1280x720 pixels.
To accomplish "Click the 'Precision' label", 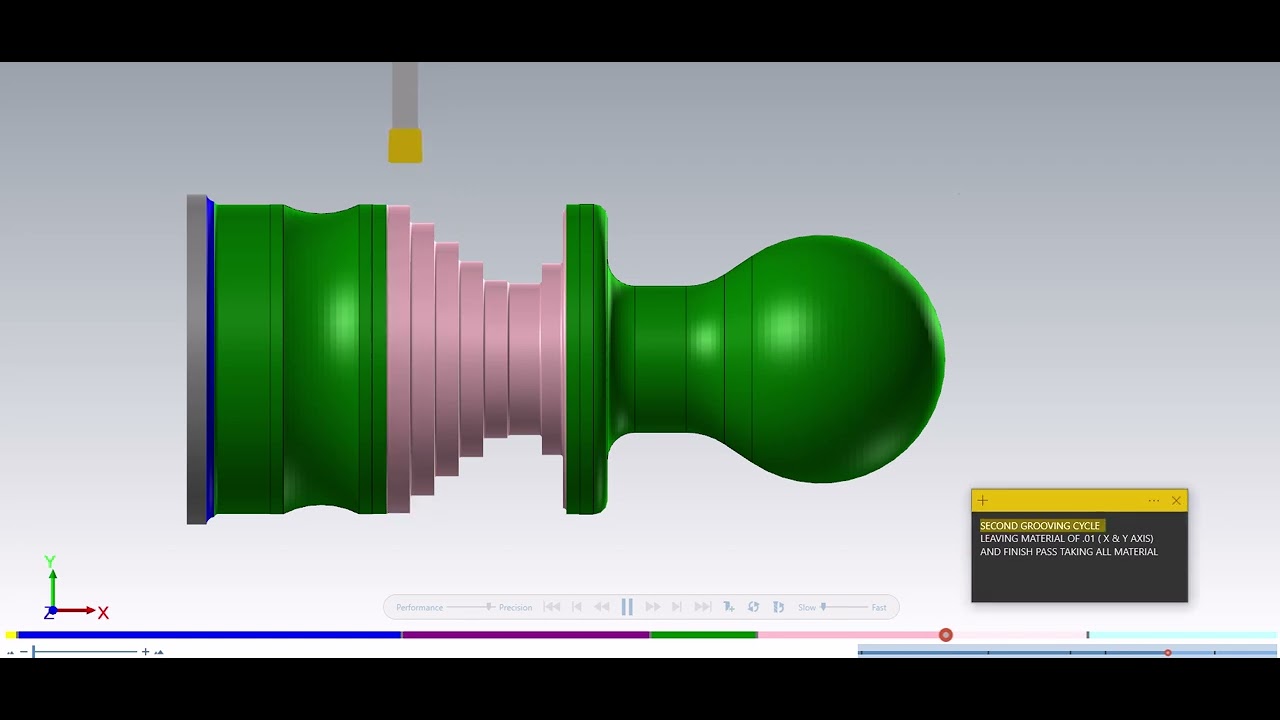I will tap(516, 607).
